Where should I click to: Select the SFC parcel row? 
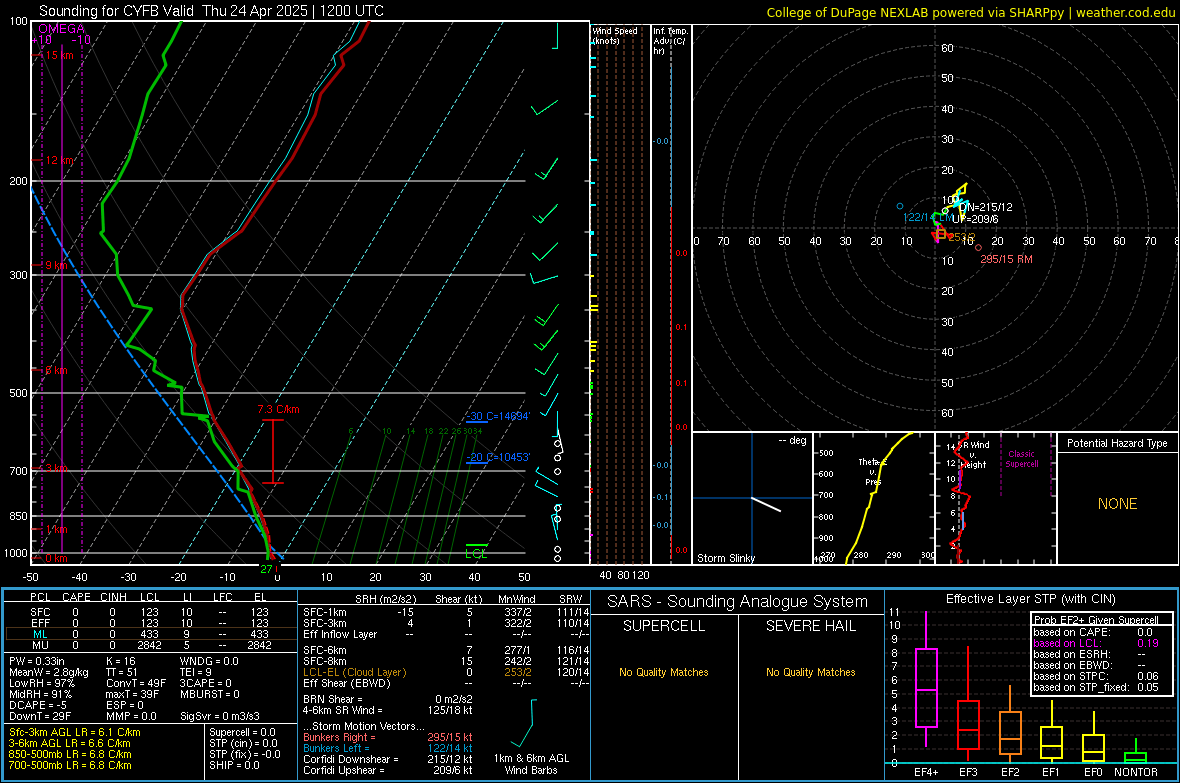pos(149,612)
